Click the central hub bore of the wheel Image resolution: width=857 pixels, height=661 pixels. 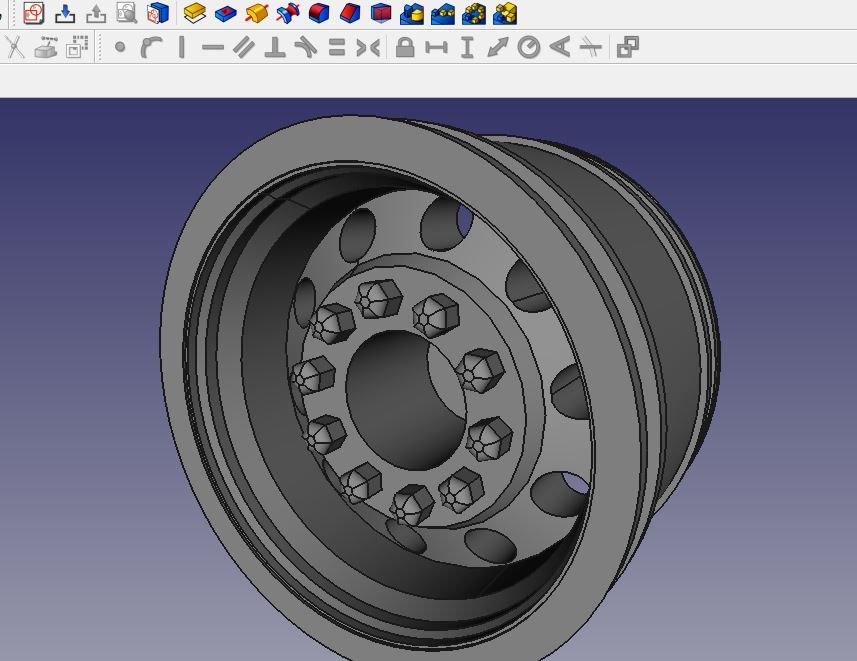pos(406,400)
